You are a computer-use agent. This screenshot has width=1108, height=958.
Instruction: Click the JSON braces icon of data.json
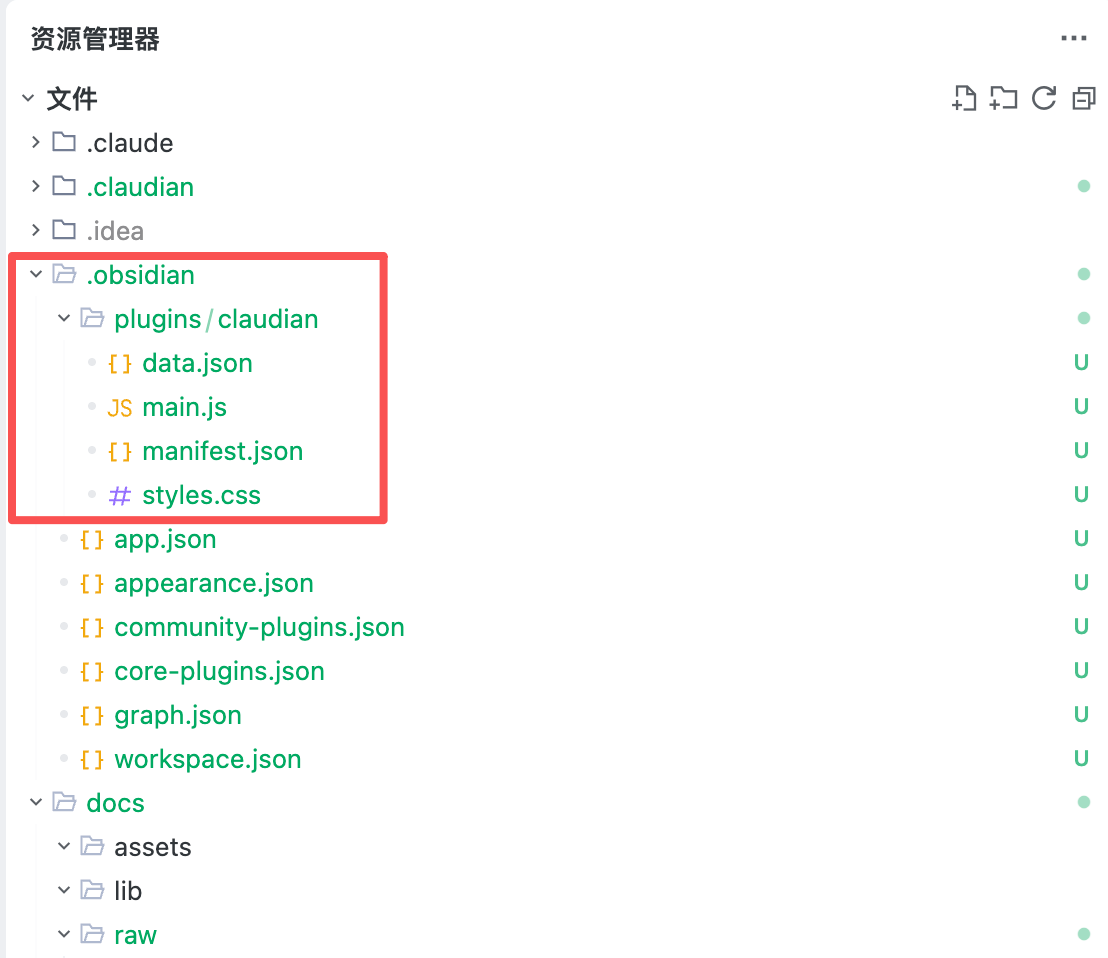pyautogui.click(x=119, y=364)
